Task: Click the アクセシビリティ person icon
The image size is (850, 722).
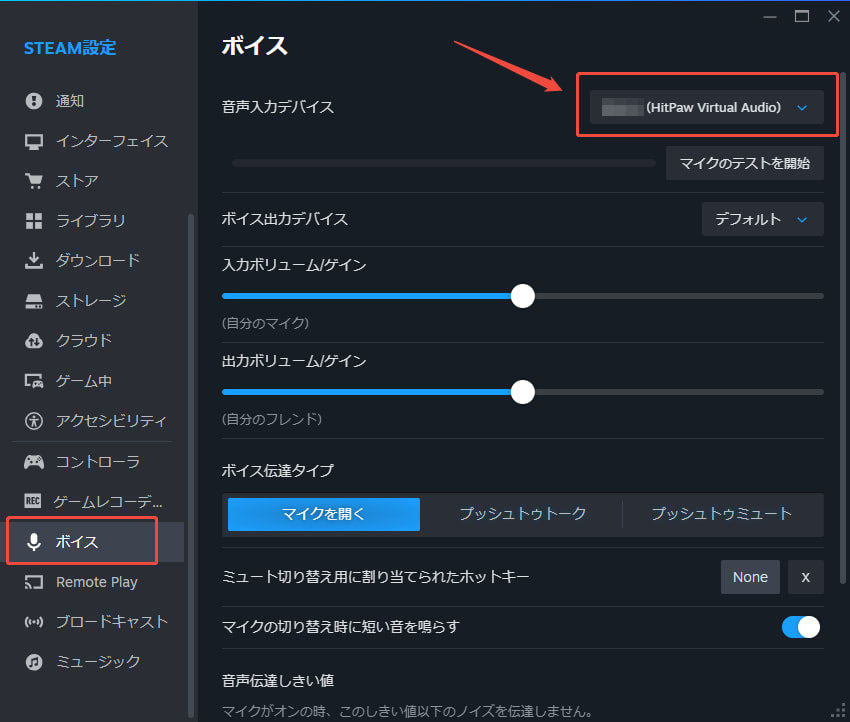Action: pos(34,421)
